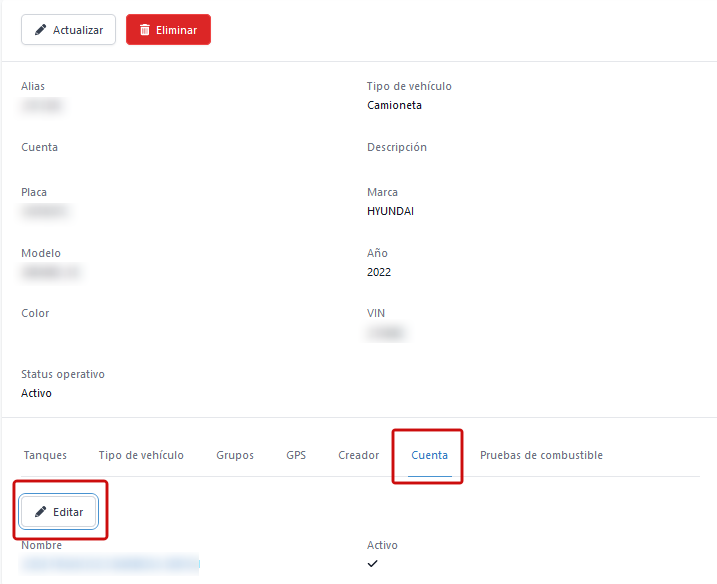
Task: Click the Camioneta vehicle type value
Action: tap(394, 105)
